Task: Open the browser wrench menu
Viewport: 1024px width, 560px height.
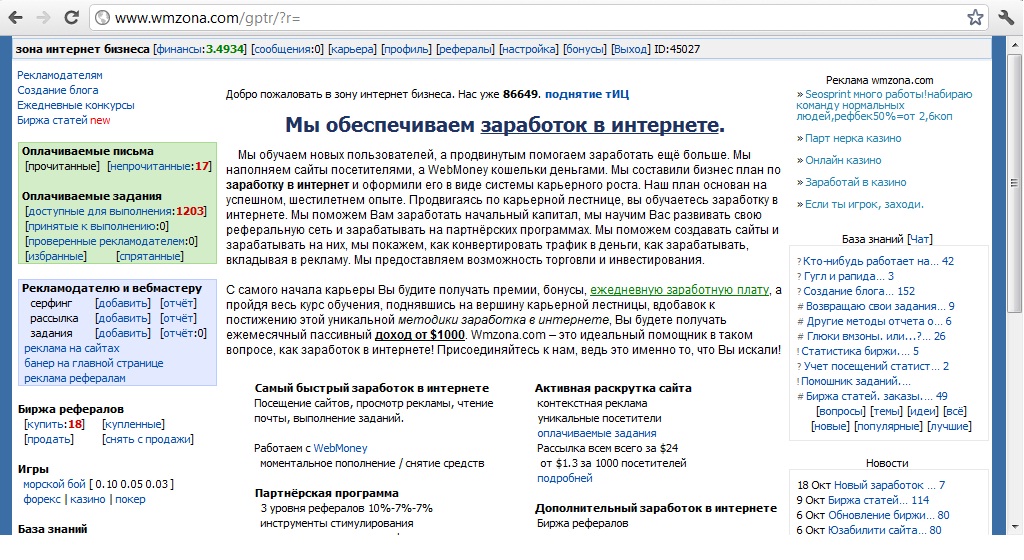Action: pos(1006,18)
